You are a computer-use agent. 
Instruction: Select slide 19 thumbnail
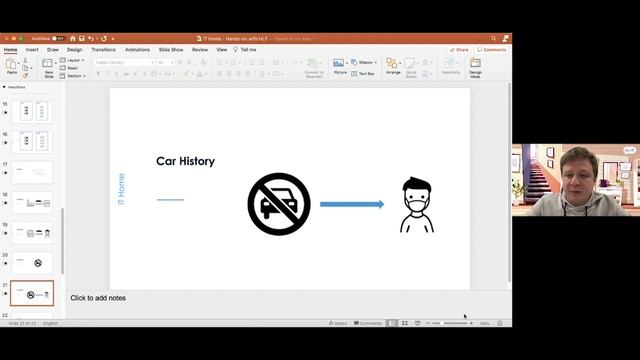point(32,233)
